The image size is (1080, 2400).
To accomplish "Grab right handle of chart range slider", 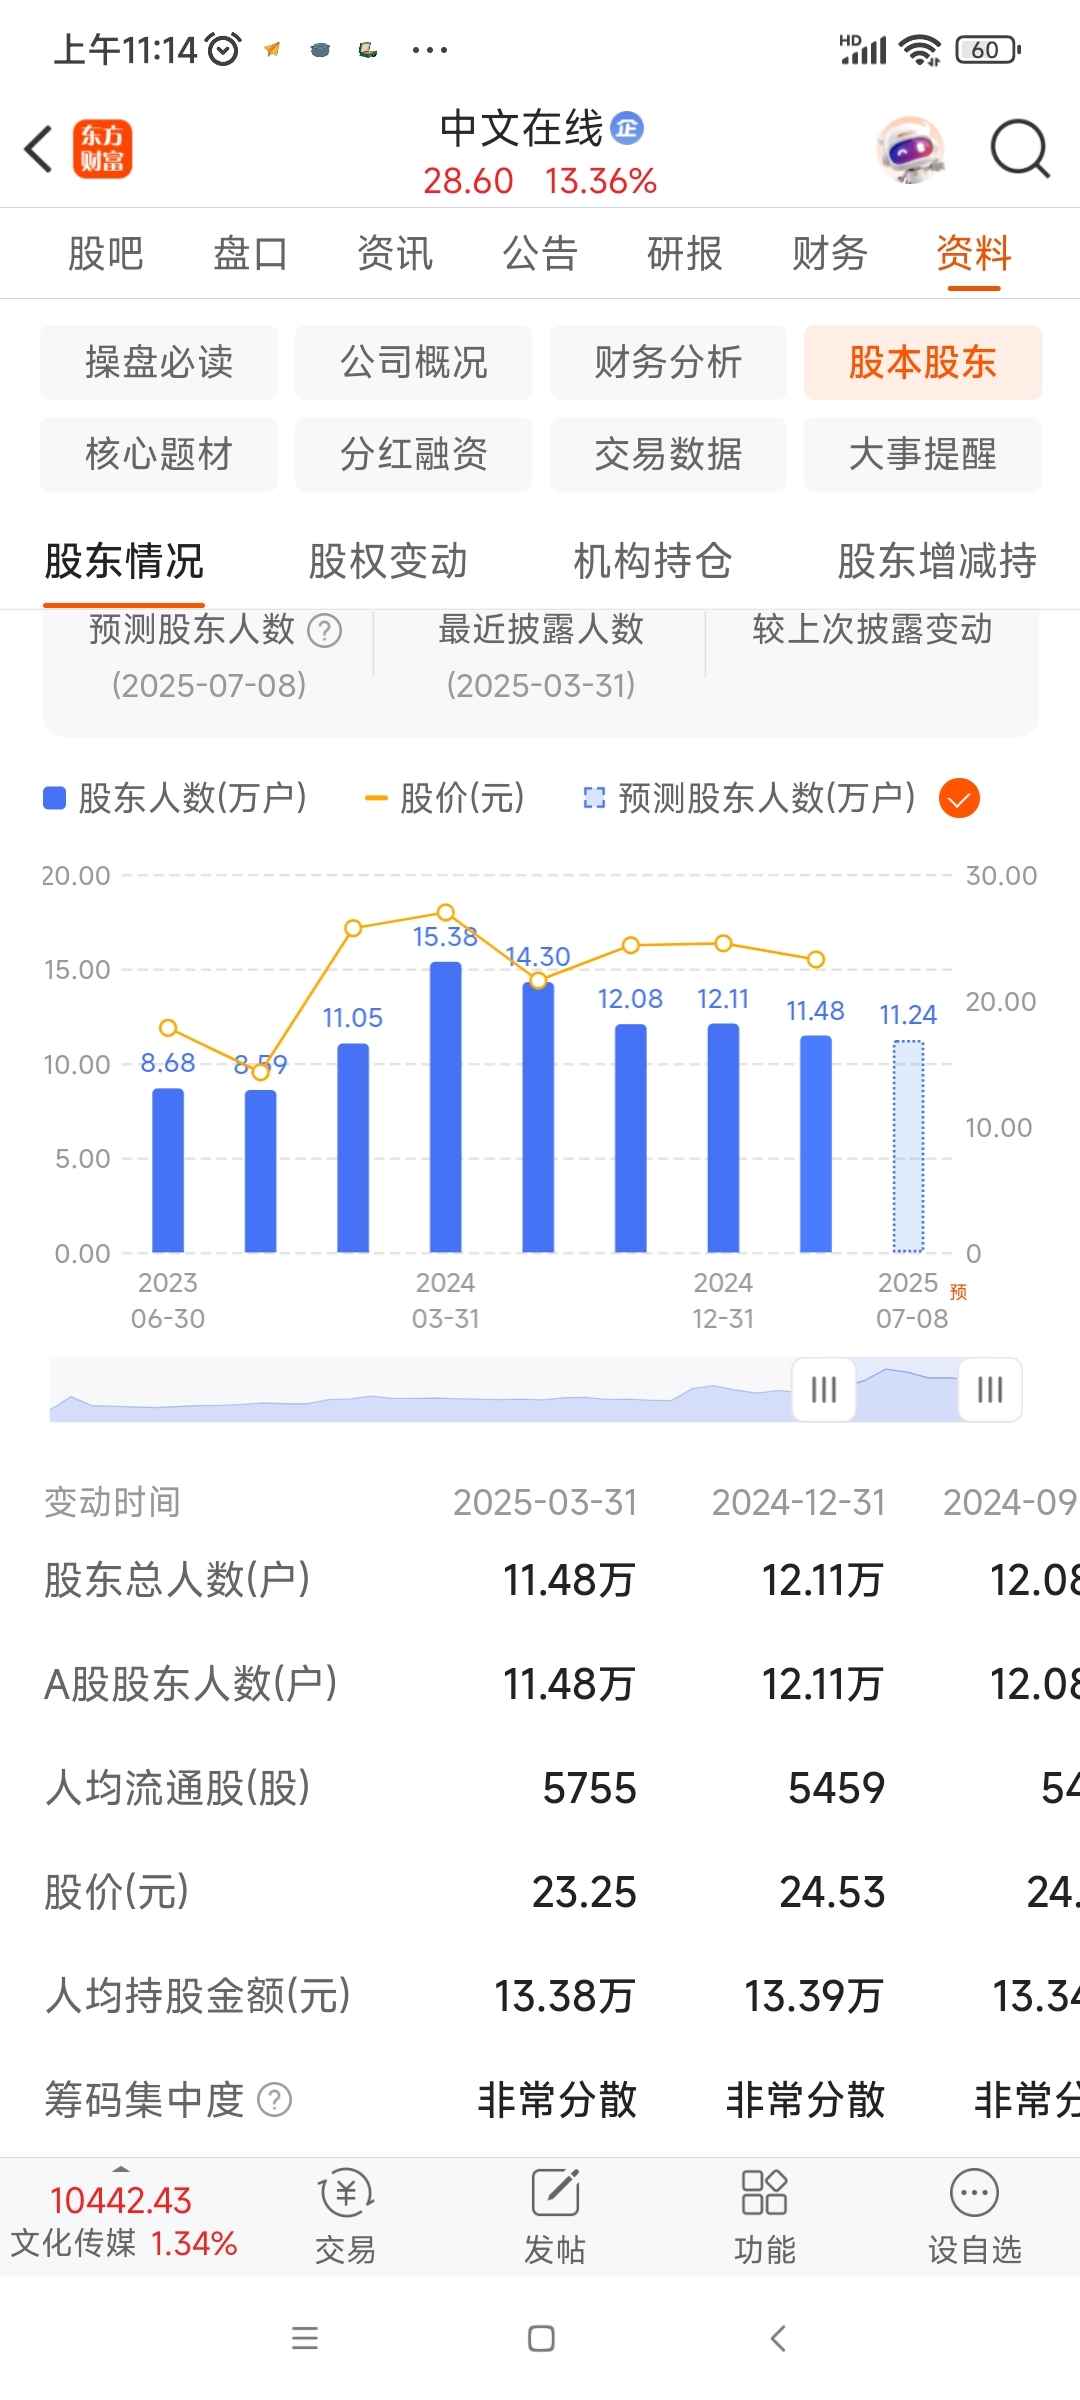I will [x=990, y=1389].
